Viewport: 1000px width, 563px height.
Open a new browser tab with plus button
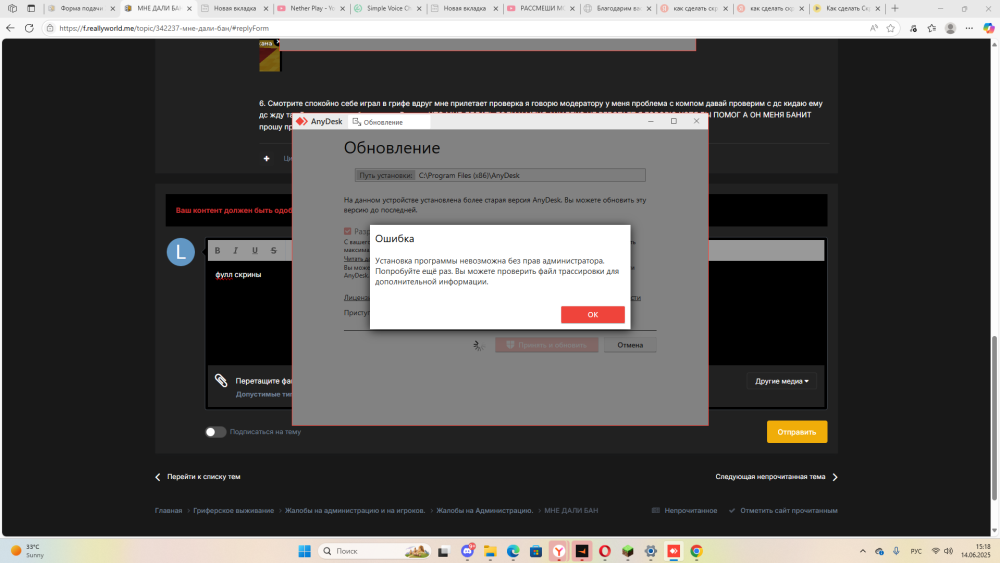pos(895,8)
